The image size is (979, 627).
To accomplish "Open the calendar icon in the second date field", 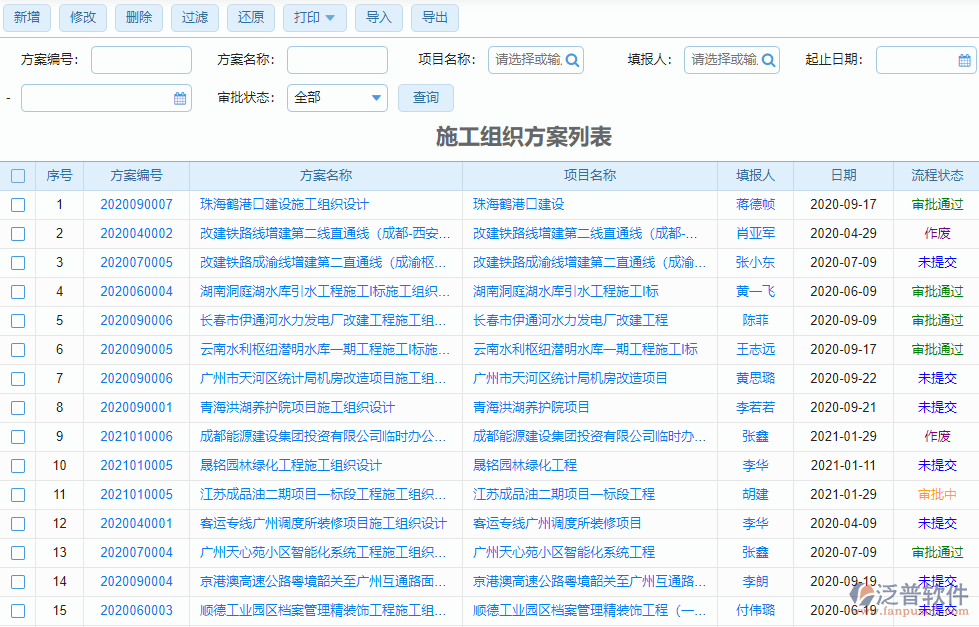I will (180, 98).
